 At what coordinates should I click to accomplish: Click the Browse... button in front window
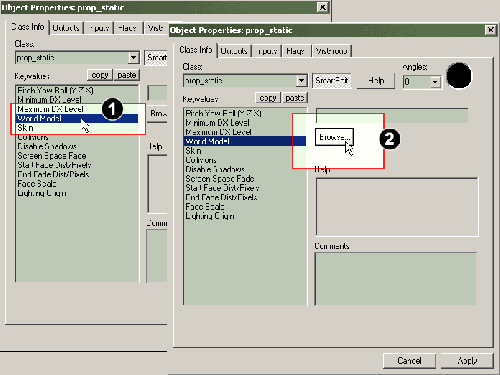pyautogui.click(x=334, y=137)
